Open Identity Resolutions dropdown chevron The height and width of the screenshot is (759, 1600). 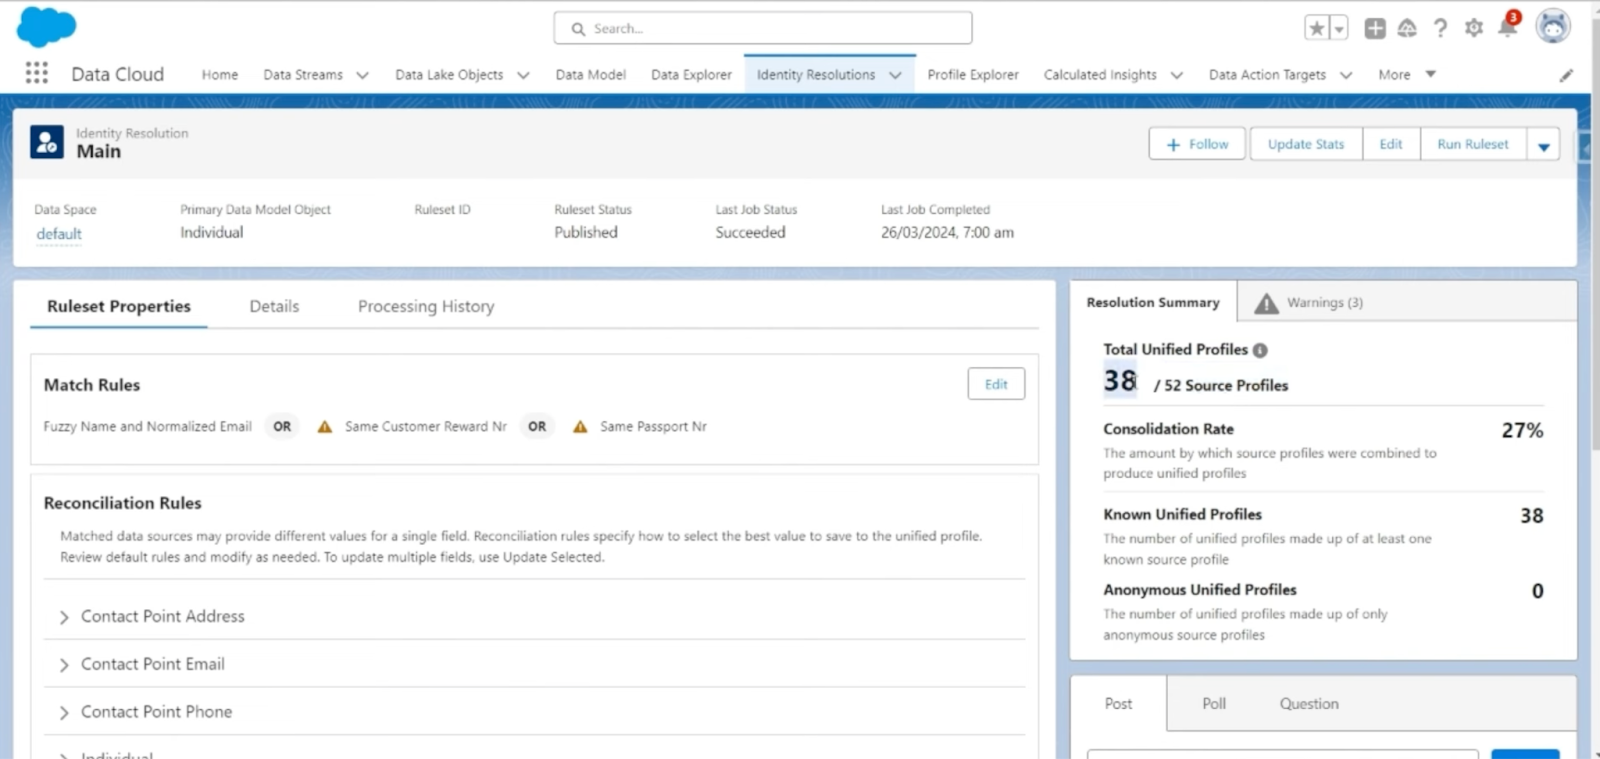pos(895,75)
